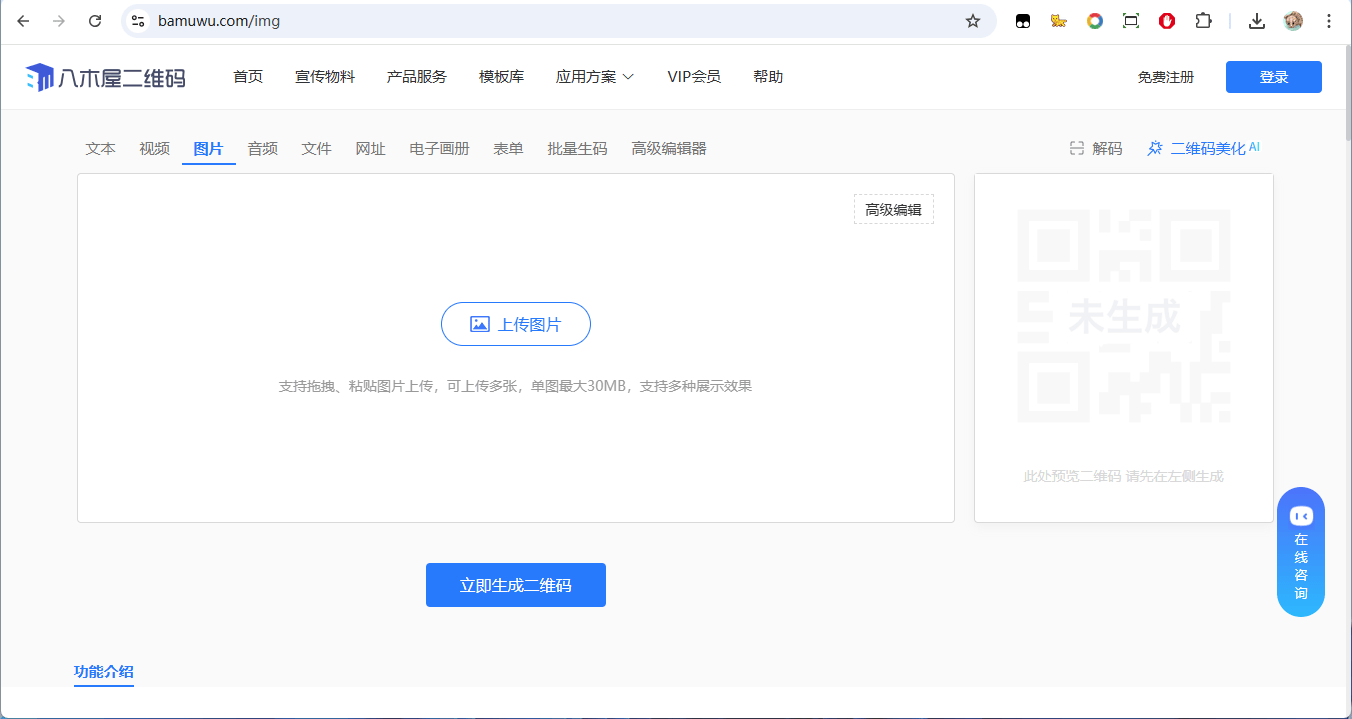Switch to the 视频 tab

tap(154, 149)
